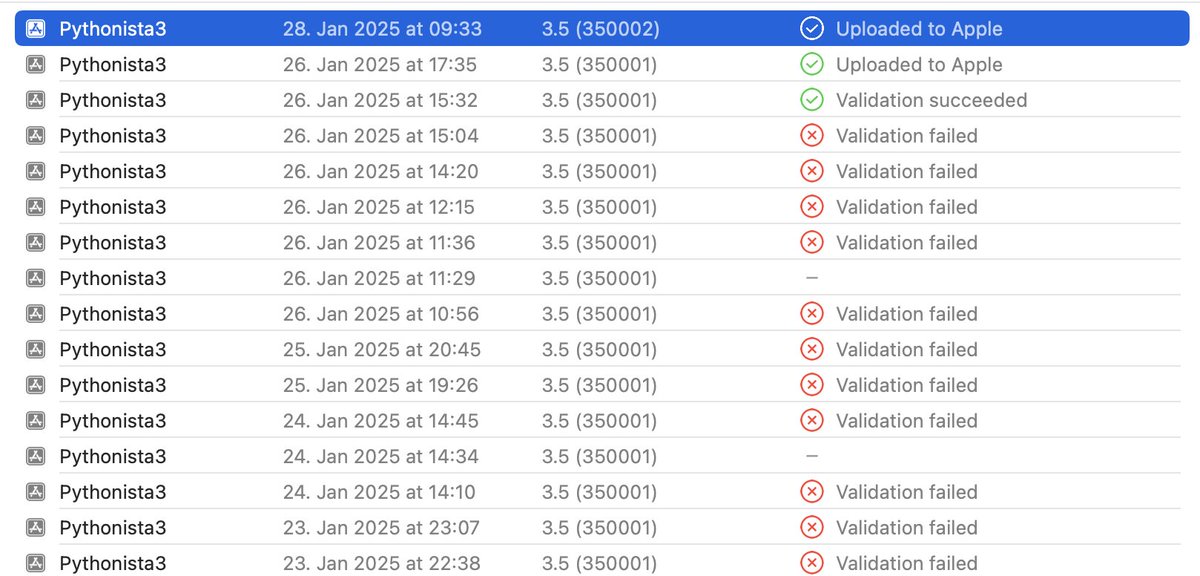
Task: Click the date 25. Jan 2025 at 19:26
Action: coord(381,385)
